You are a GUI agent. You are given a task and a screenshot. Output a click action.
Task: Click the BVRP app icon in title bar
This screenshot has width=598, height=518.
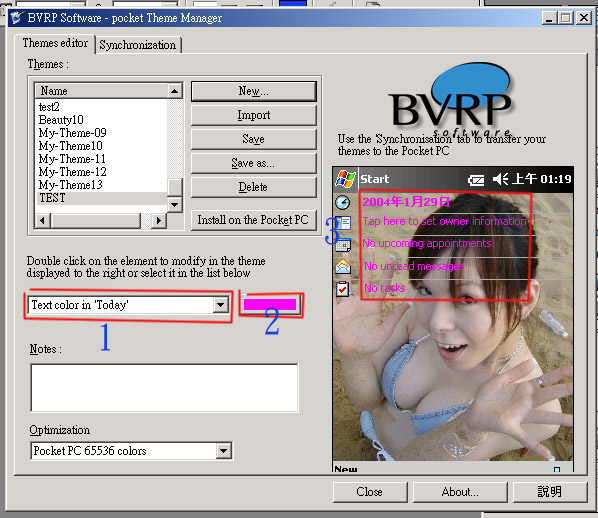pyautogui.click(x=16, y=18)
